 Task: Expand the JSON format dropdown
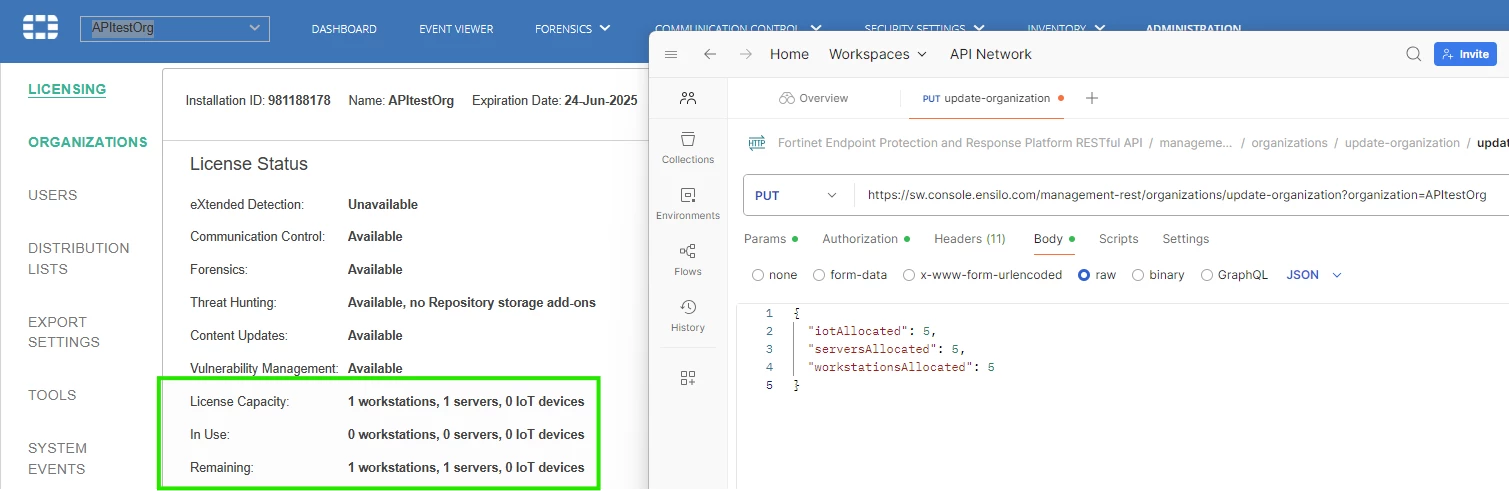(x=1314, y=275)
